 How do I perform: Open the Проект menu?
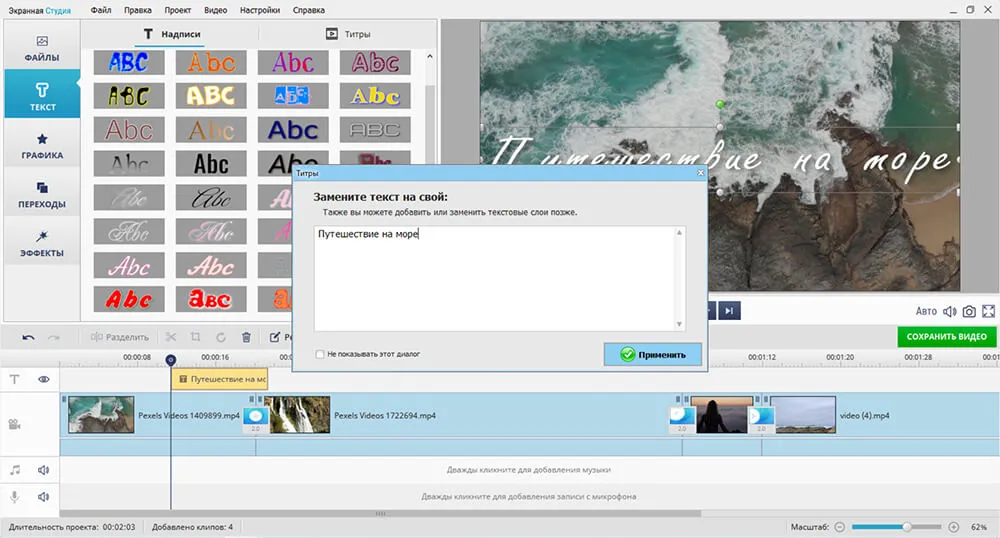click(x=177, y=10)
